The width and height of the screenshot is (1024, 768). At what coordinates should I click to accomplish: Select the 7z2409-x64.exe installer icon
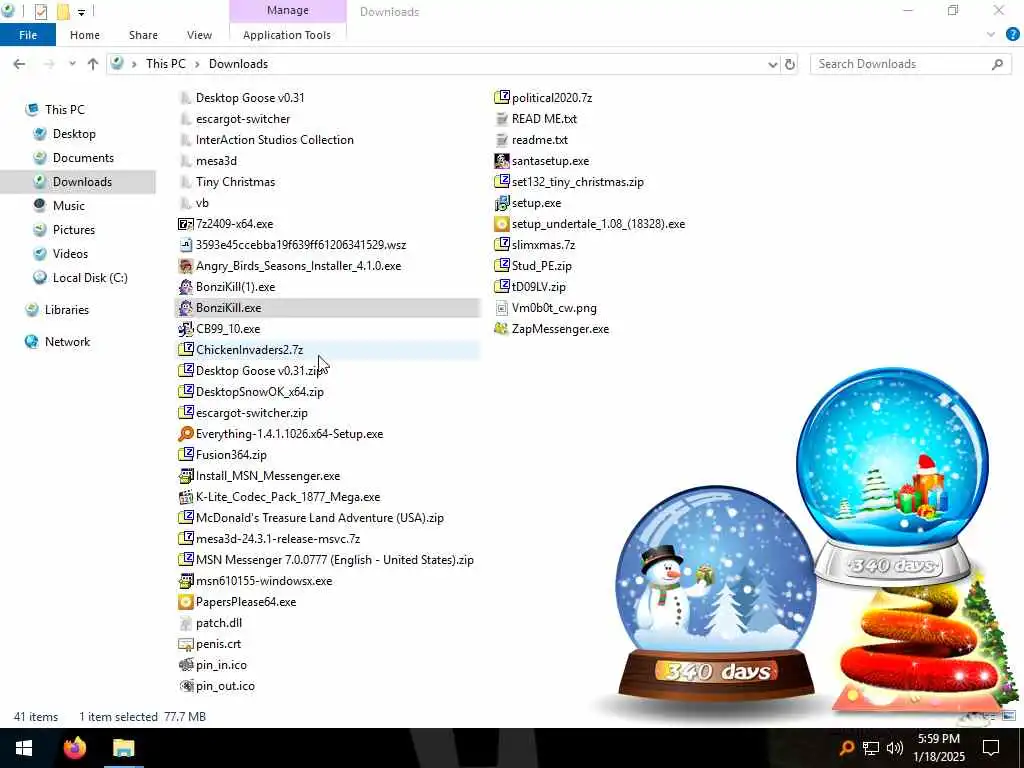(185, 224)
